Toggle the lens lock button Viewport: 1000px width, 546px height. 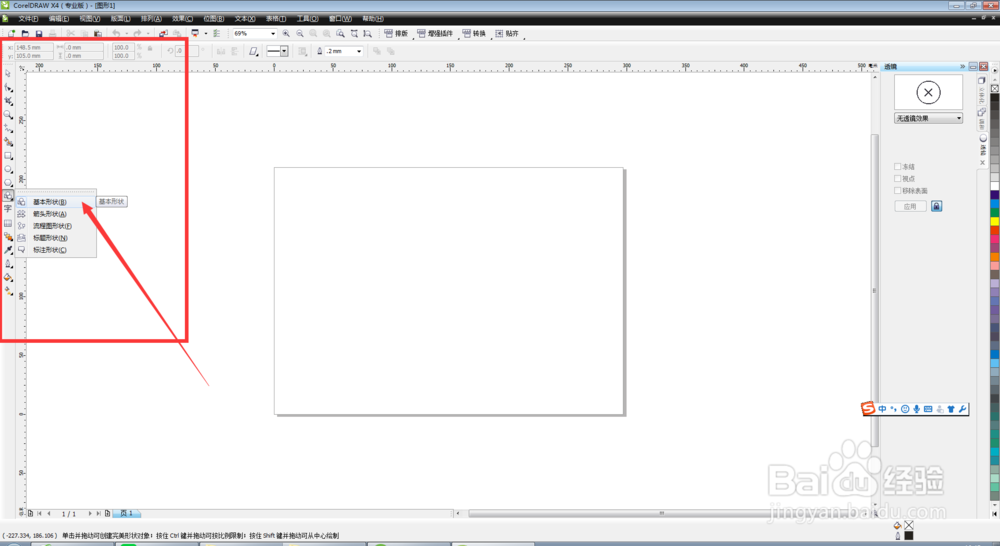936,206
